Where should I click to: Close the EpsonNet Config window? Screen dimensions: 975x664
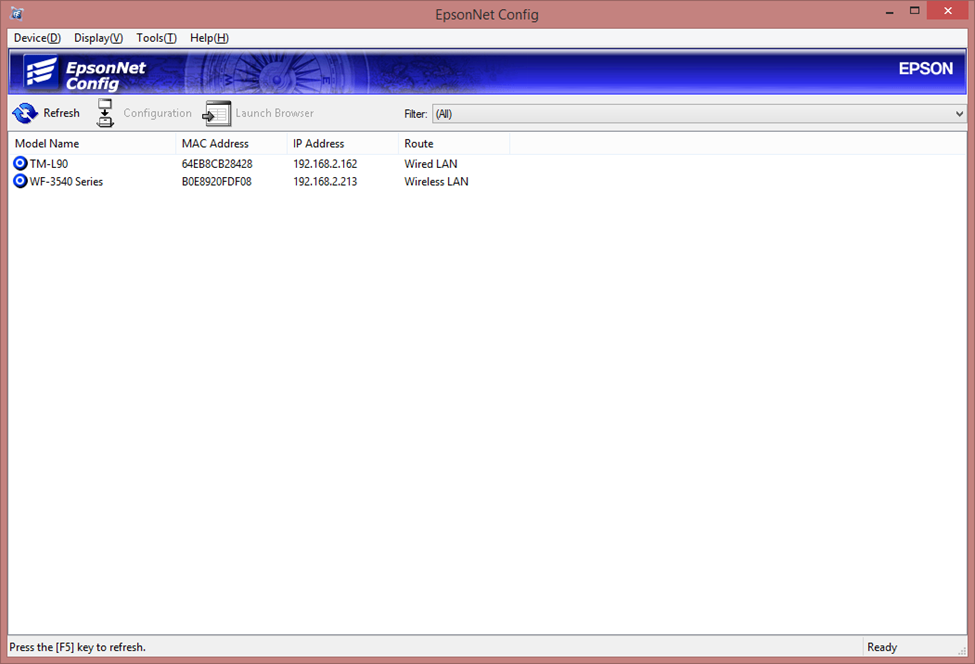pyautogui.click(x=948, y=11)
